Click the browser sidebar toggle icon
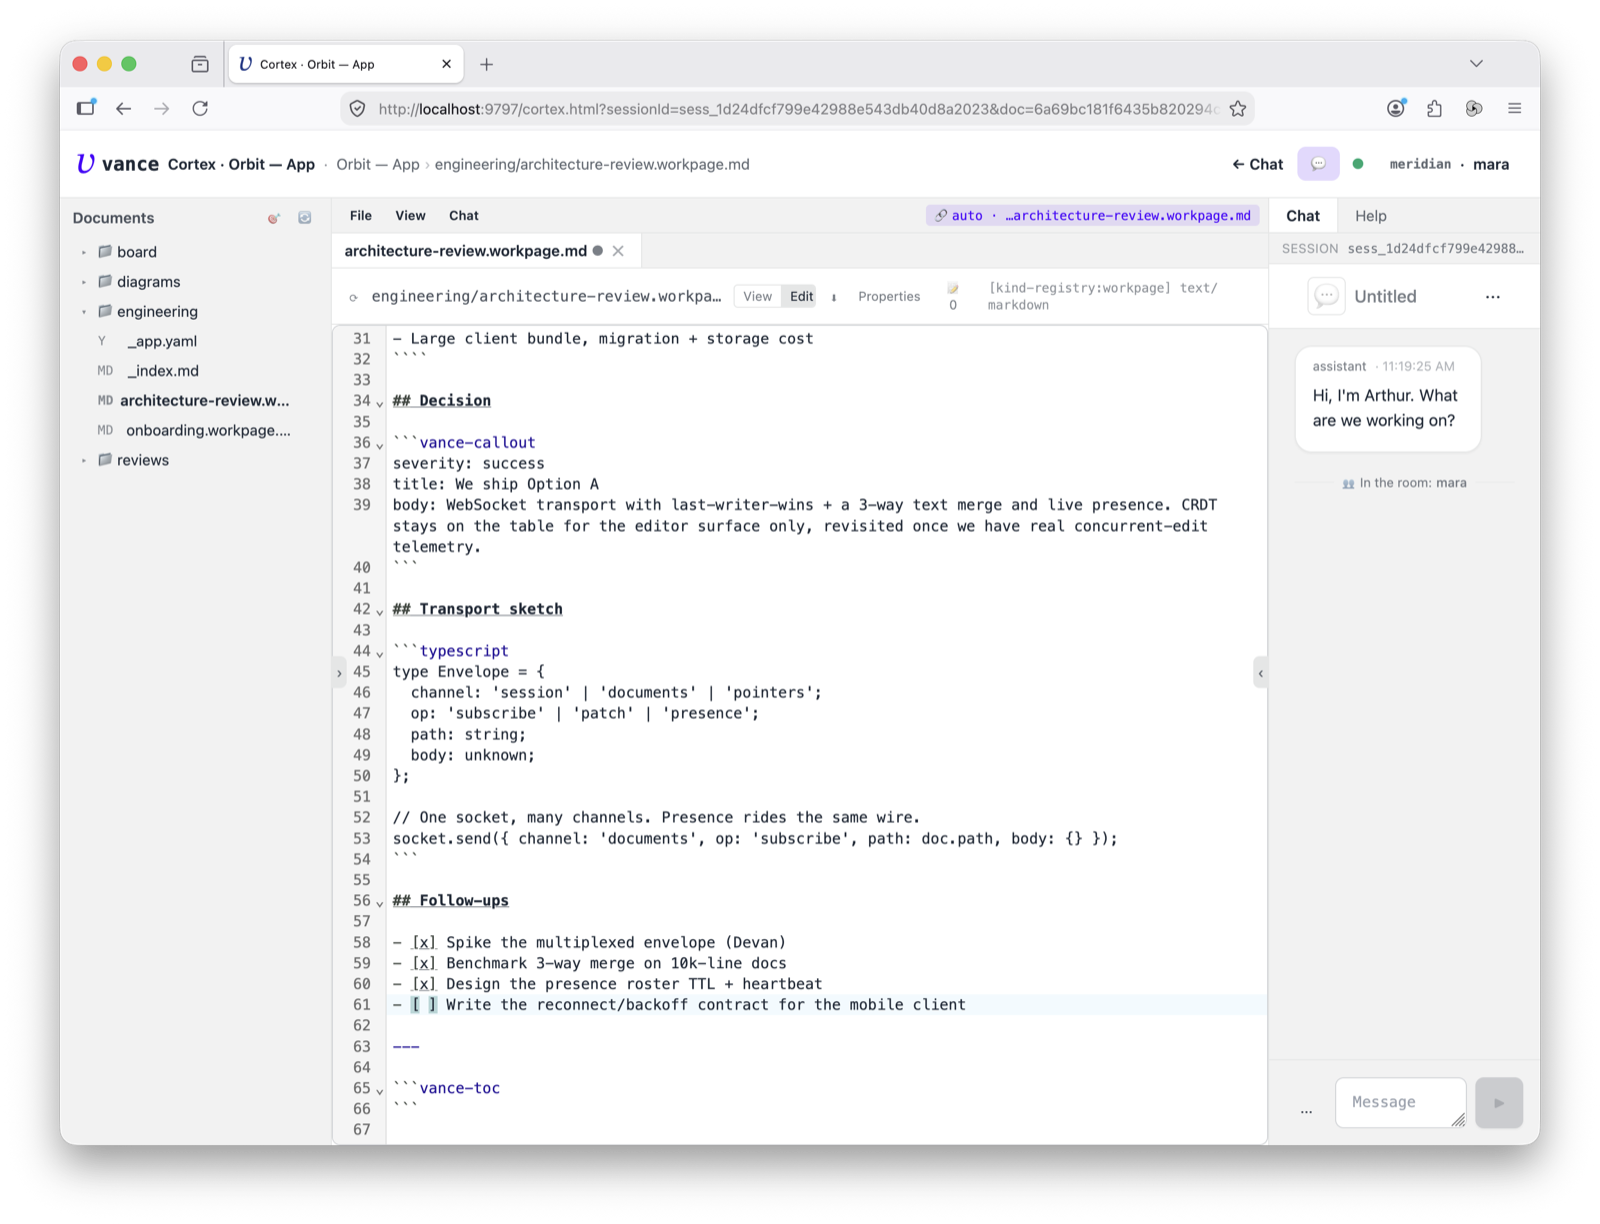The height and width of the screenshot is (1224, 1600). tap(86, 107)
